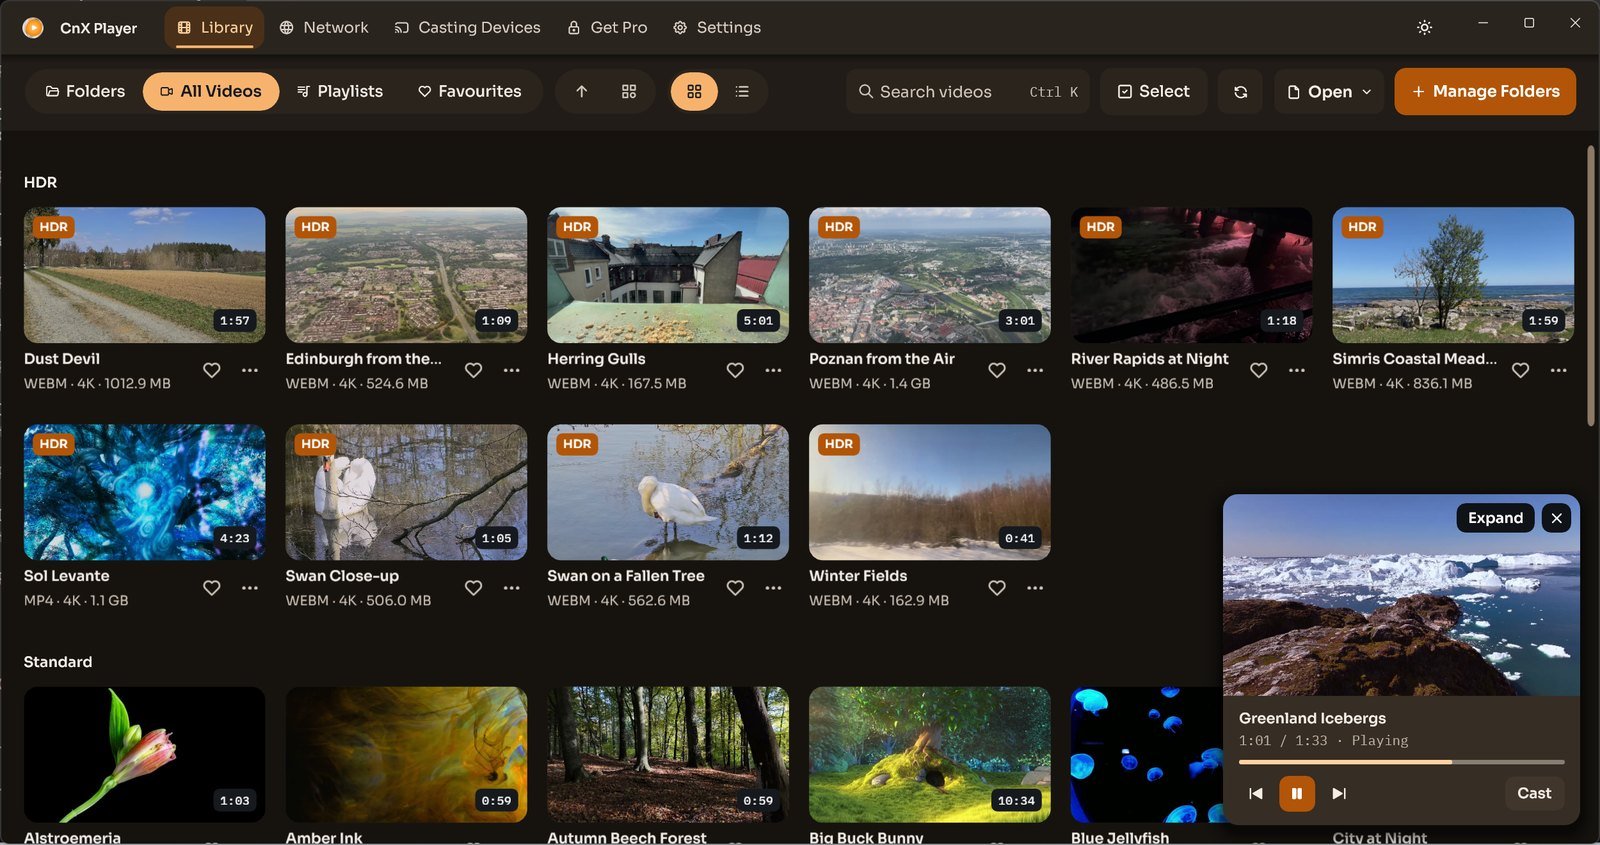
Task: Open more options for Swan on a Fallen Tree
Action: (x=773, y=588)
